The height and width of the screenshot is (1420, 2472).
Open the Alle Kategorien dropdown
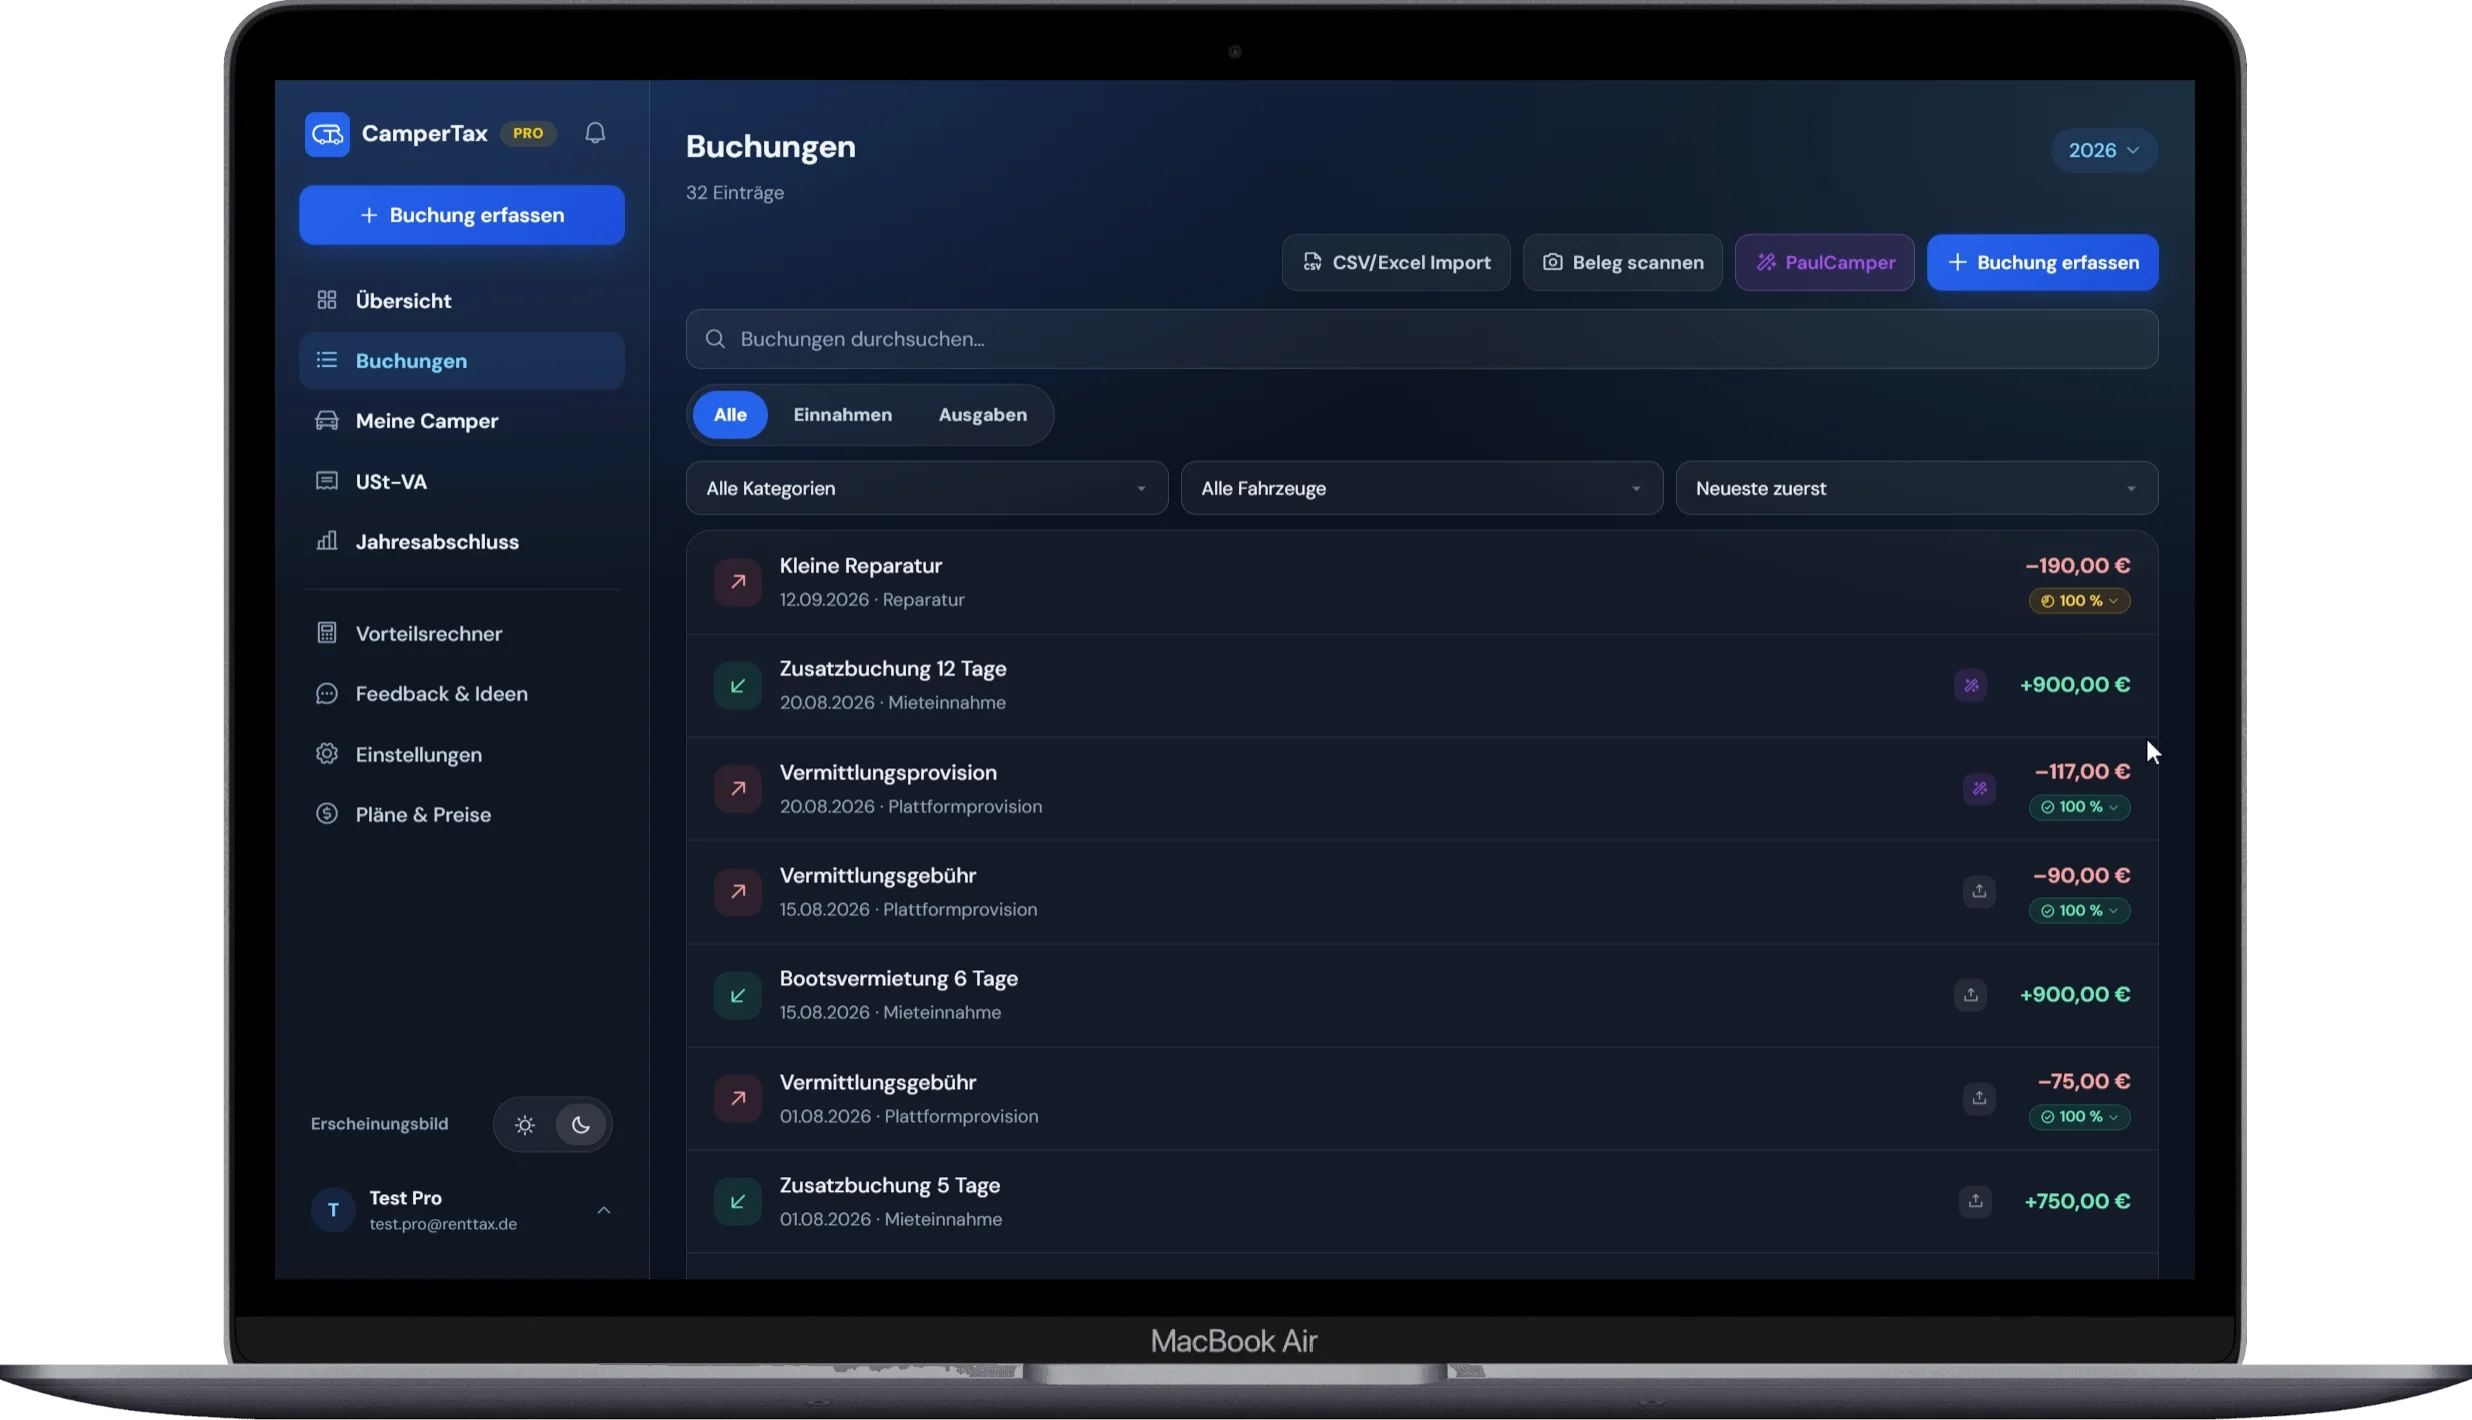pos(927,488)
